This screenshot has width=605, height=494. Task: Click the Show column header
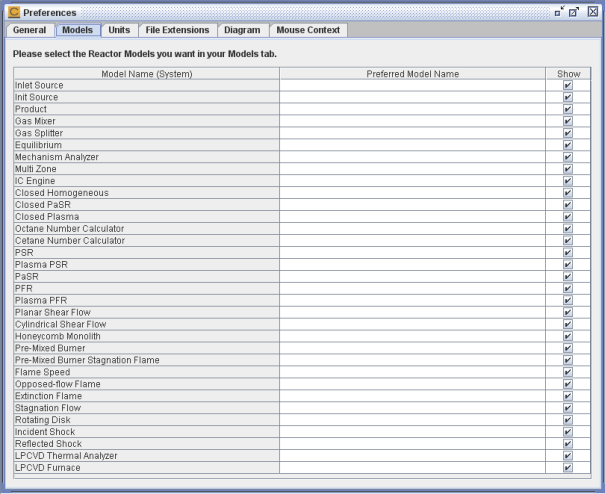[x=568, y=74]
